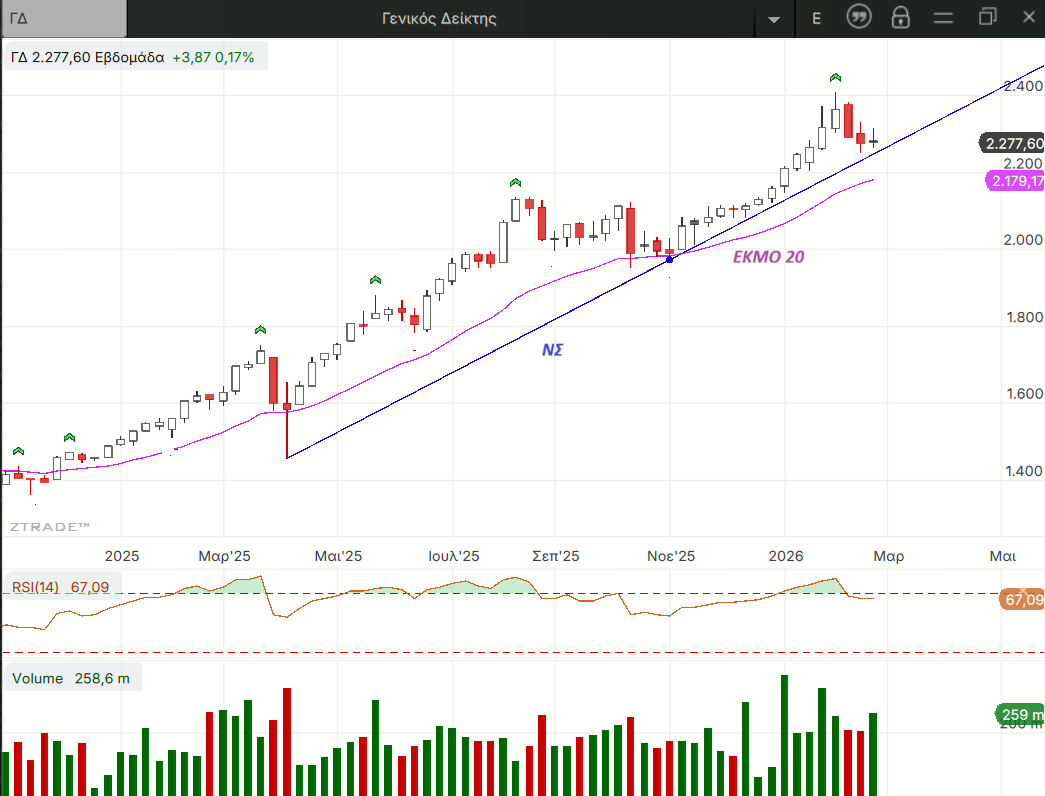Open the symbol dropdown arrow in title bar
This screenshot has height=796, width=1045.
tap(773, 19)
